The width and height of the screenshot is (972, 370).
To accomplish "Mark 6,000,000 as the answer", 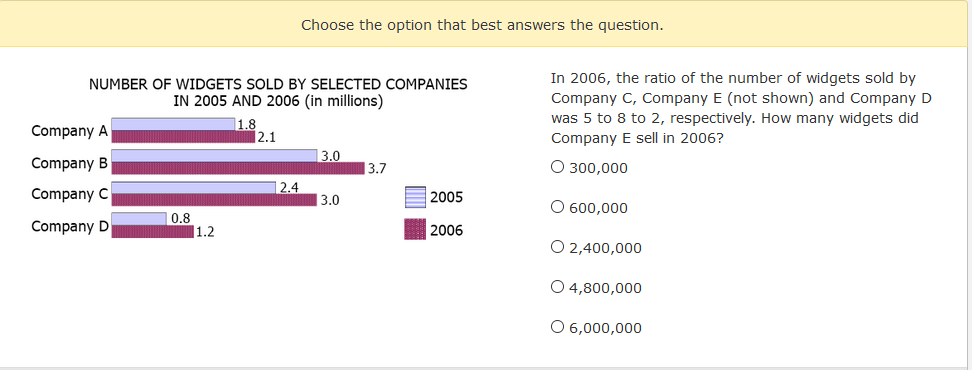I will click(x=557, y=327).
